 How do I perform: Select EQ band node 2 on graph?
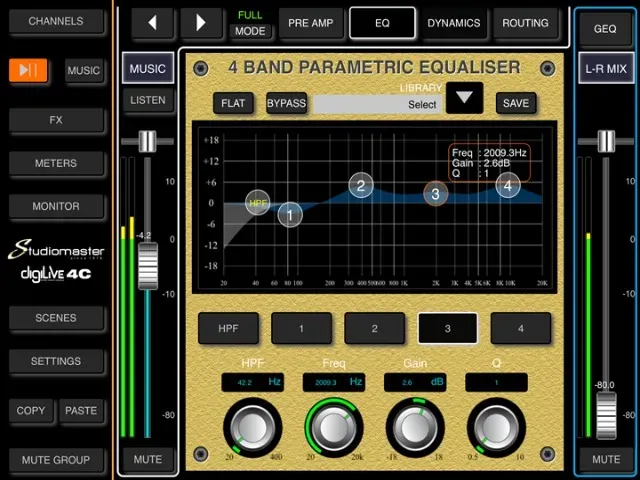click(361, 185)
